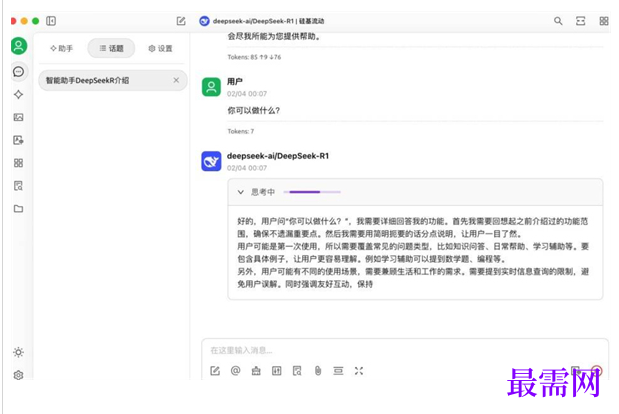
Task: Open the chat assistant page from the sidebar
Action: pyautogui.click(x=19, y=72)
